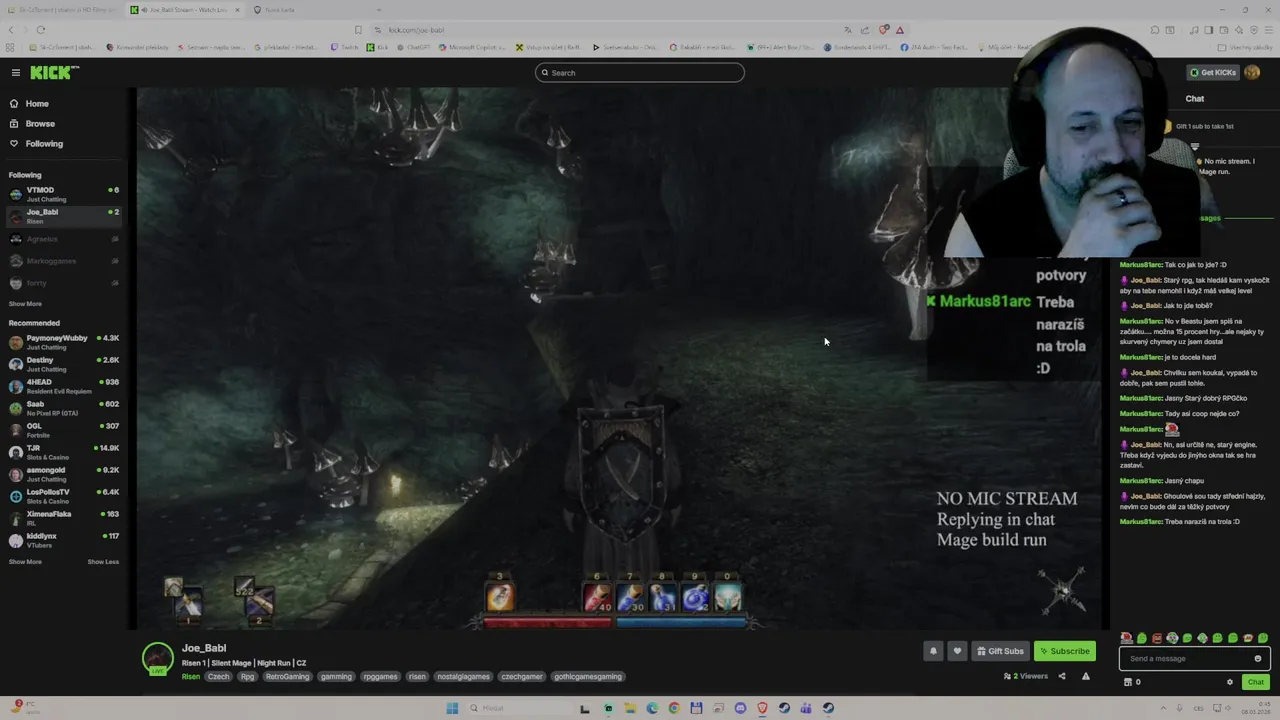Open Destiny recommended channel
The width and height of the screenshot is (1280, 720).
[64, 364]
